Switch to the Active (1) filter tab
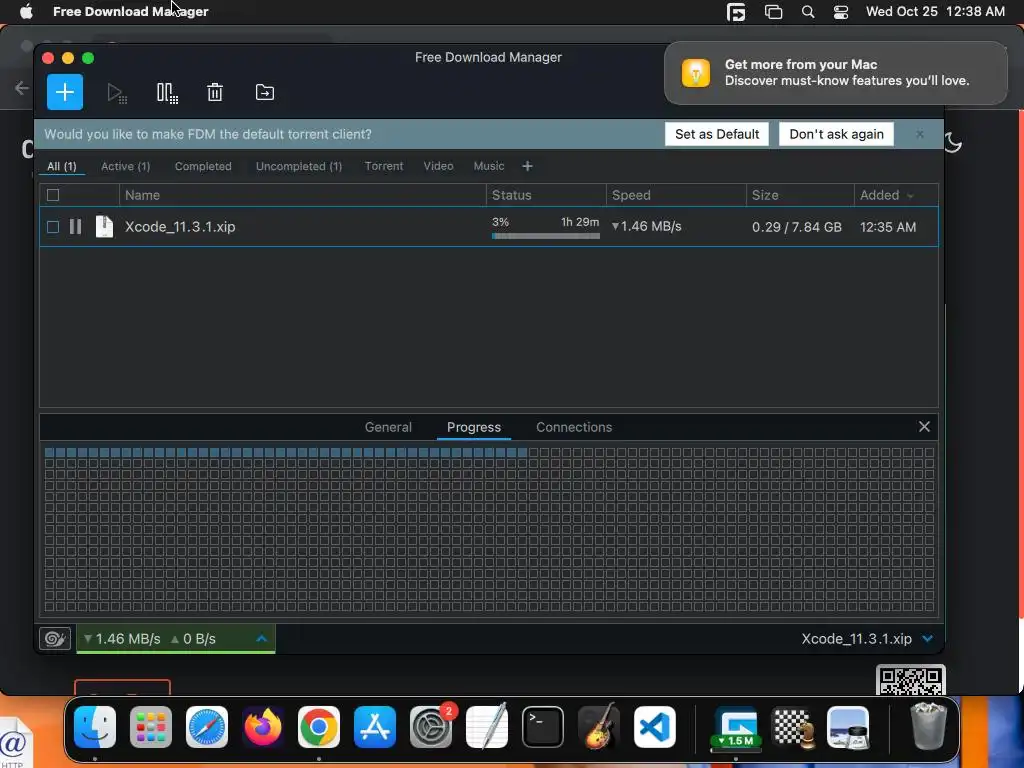Viewport: 1024px width, 768px height. pos(125,167)
